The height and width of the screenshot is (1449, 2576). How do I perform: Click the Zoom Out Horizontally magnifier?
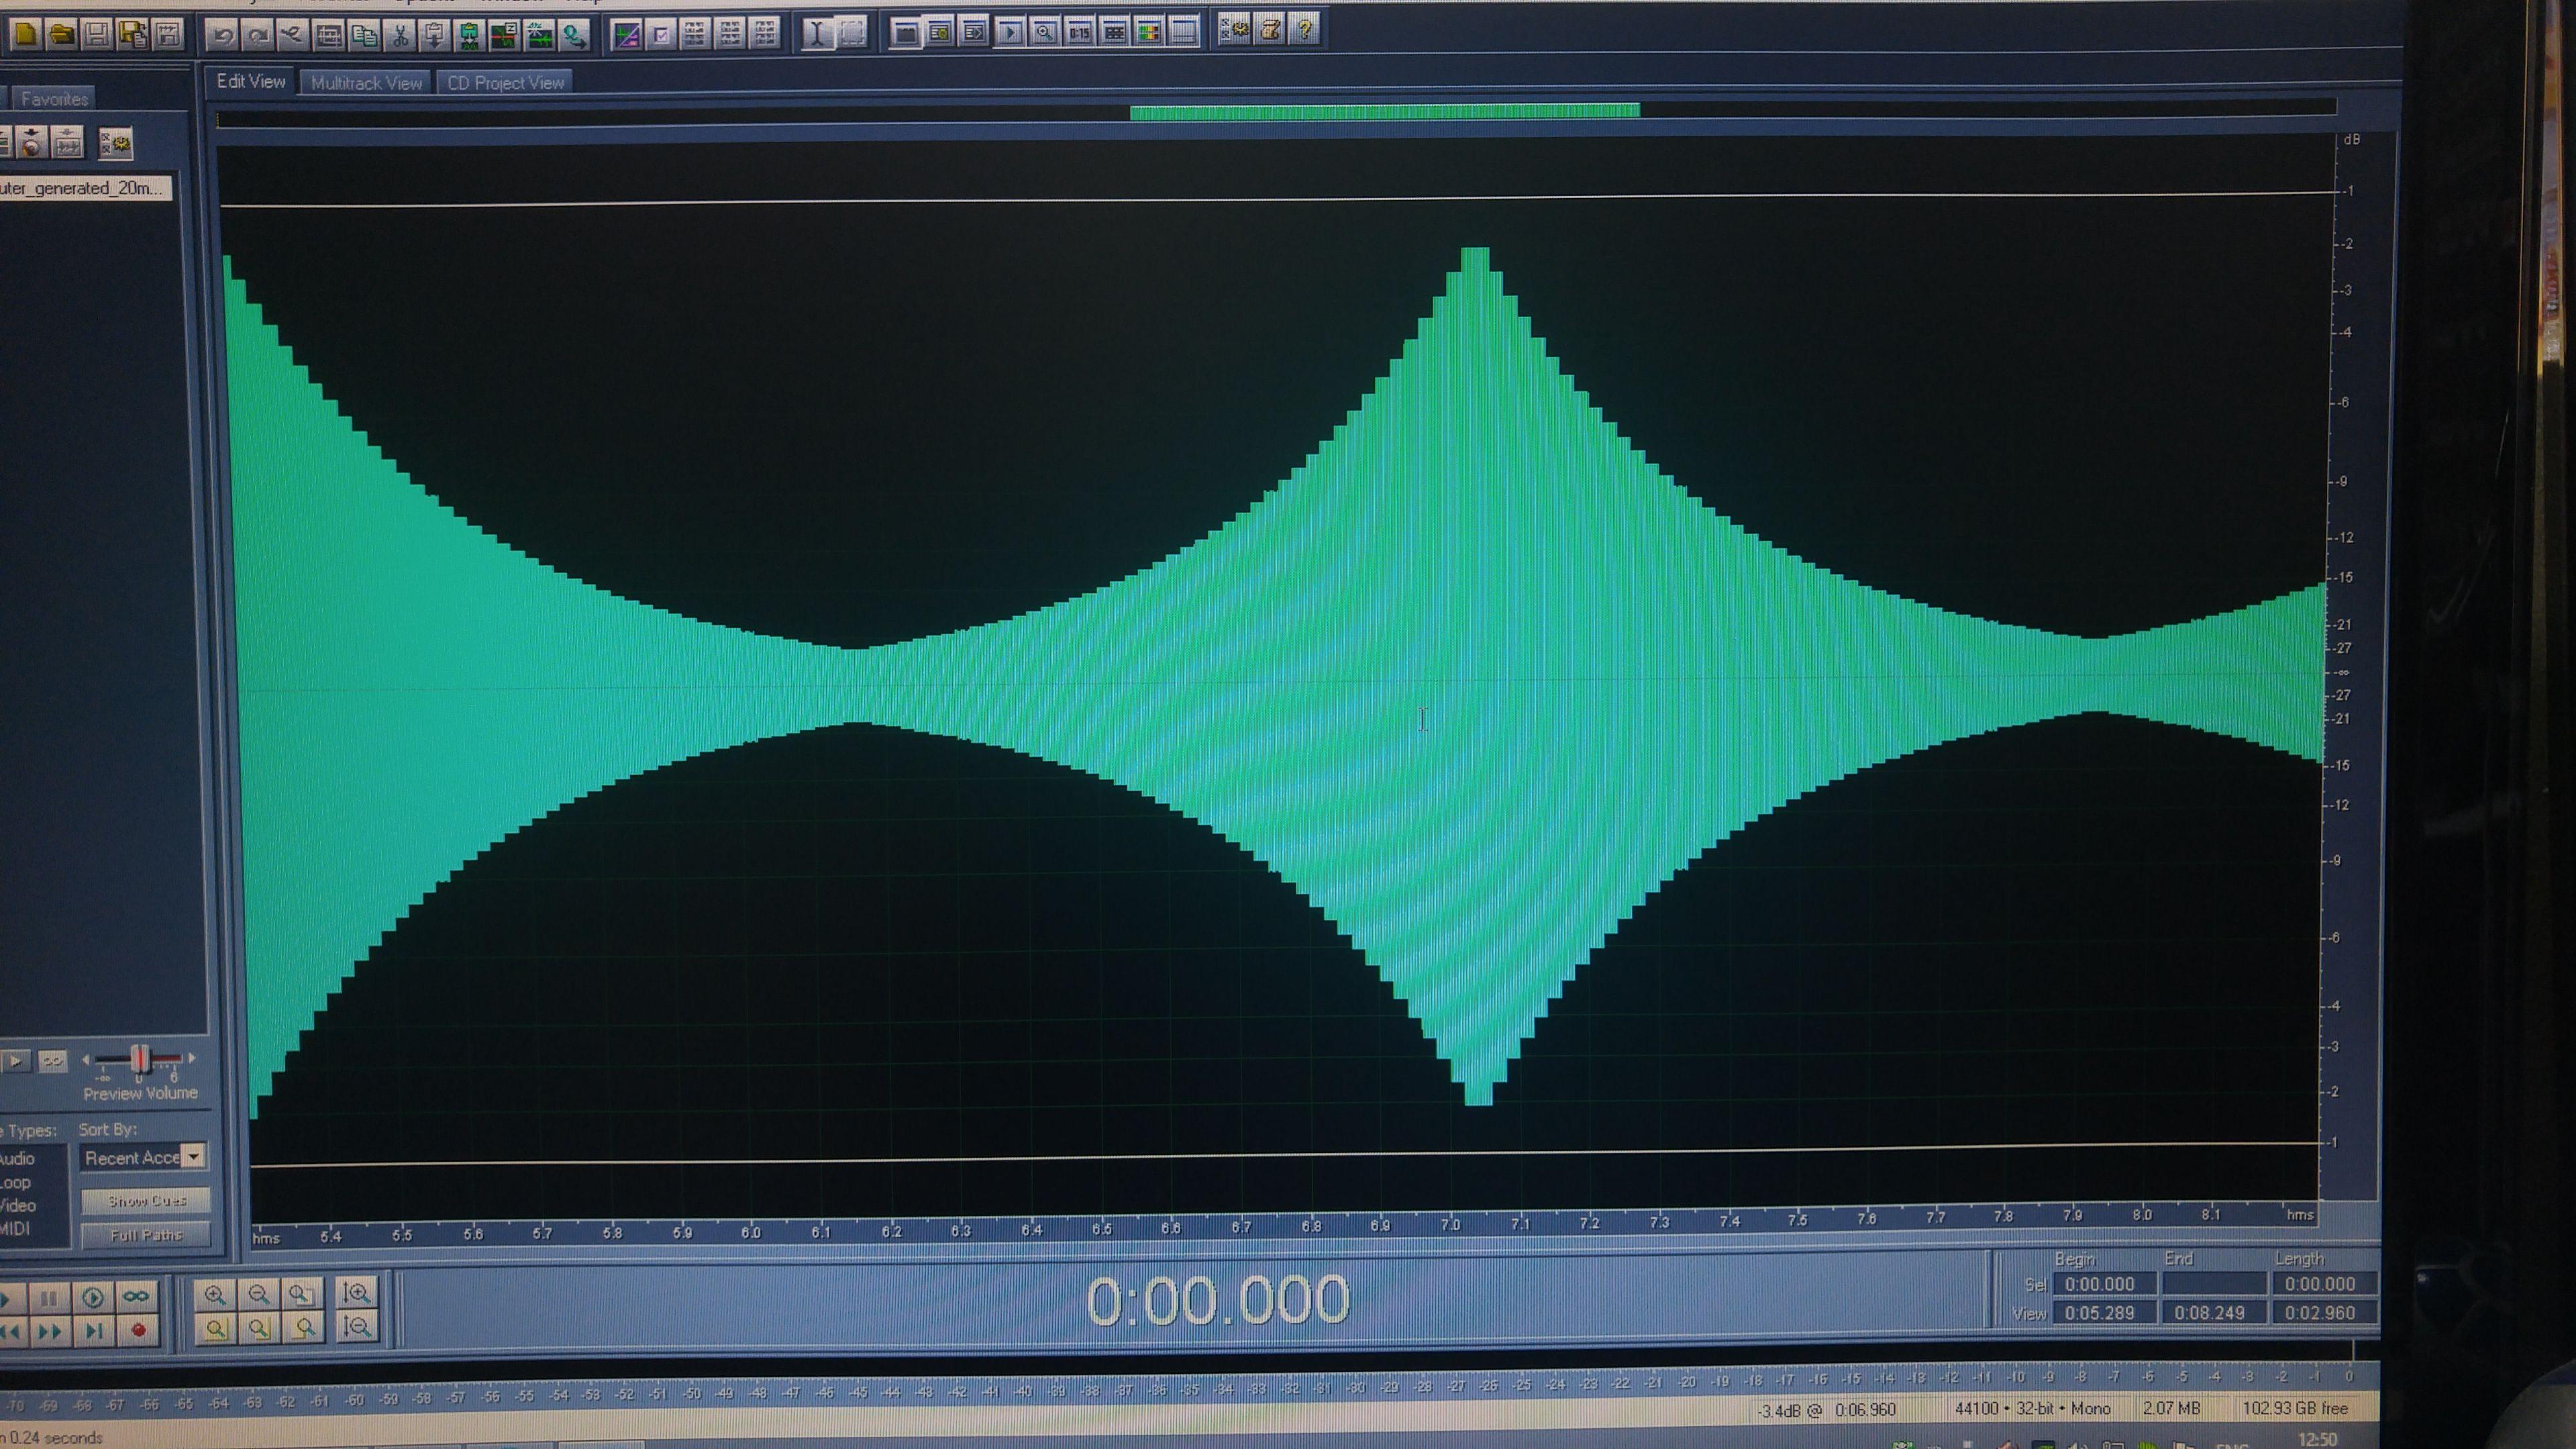click(259, 1295)
